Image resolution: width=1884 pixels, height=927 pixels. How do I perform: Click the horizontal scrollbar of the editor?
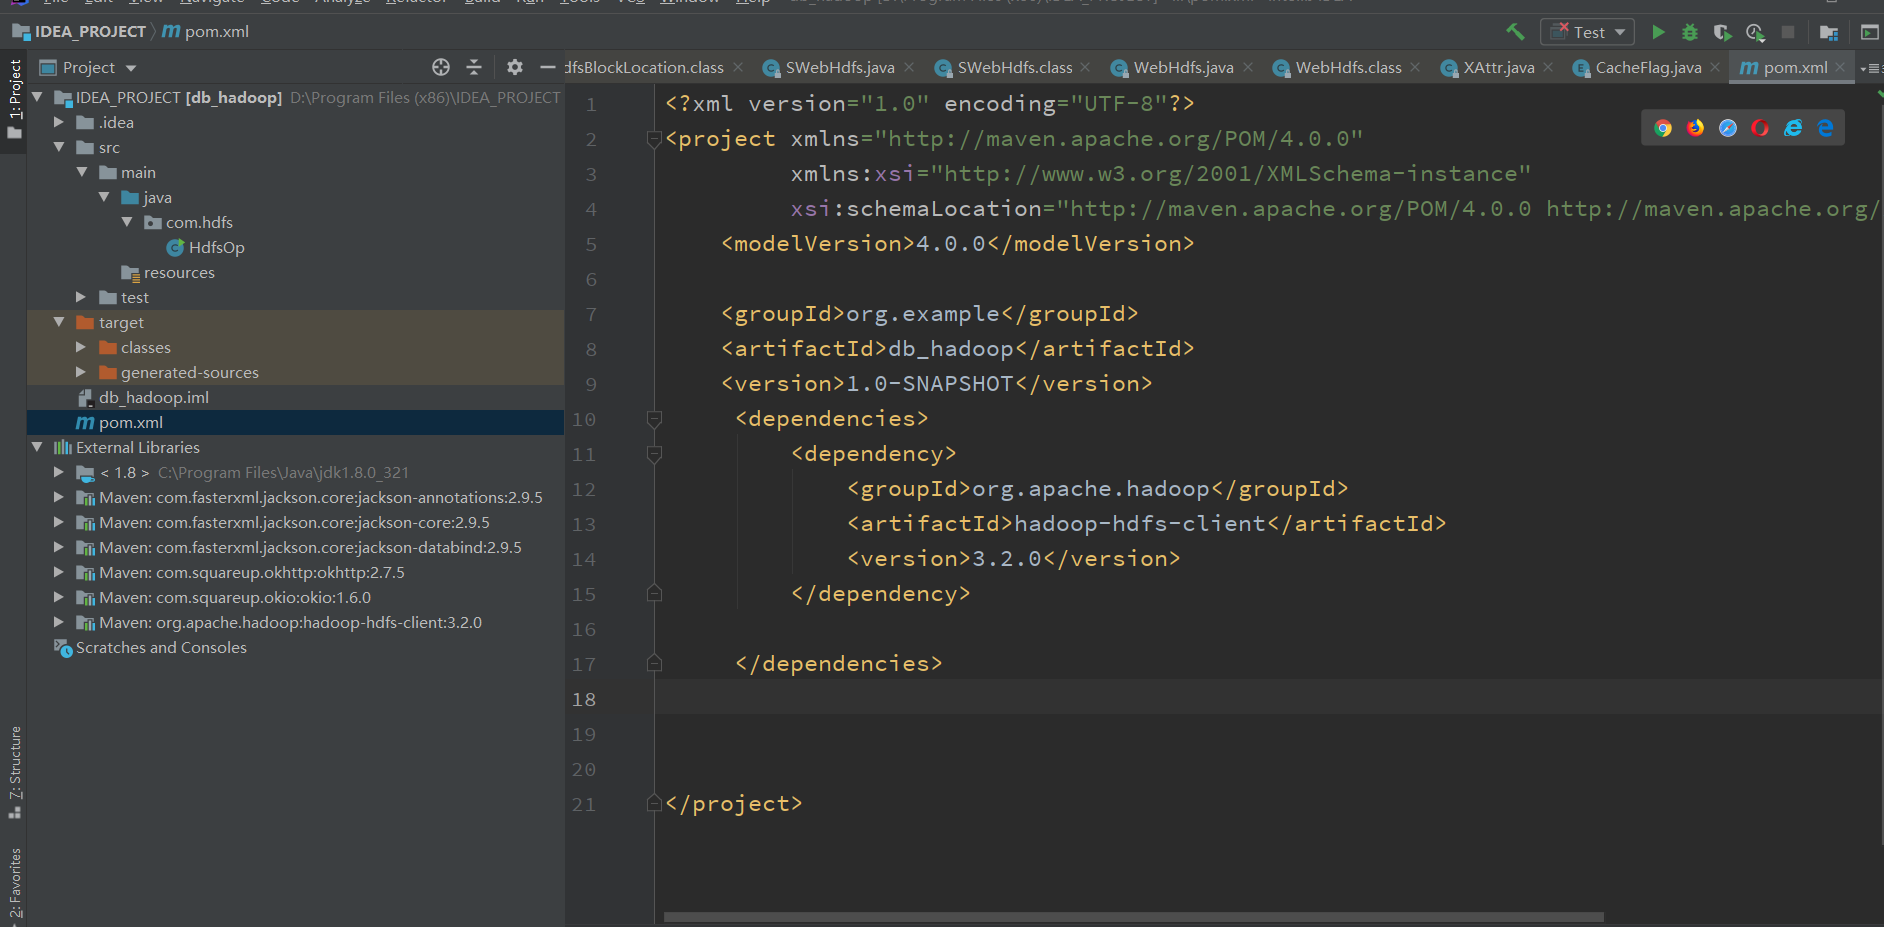tap(1133, 916)
